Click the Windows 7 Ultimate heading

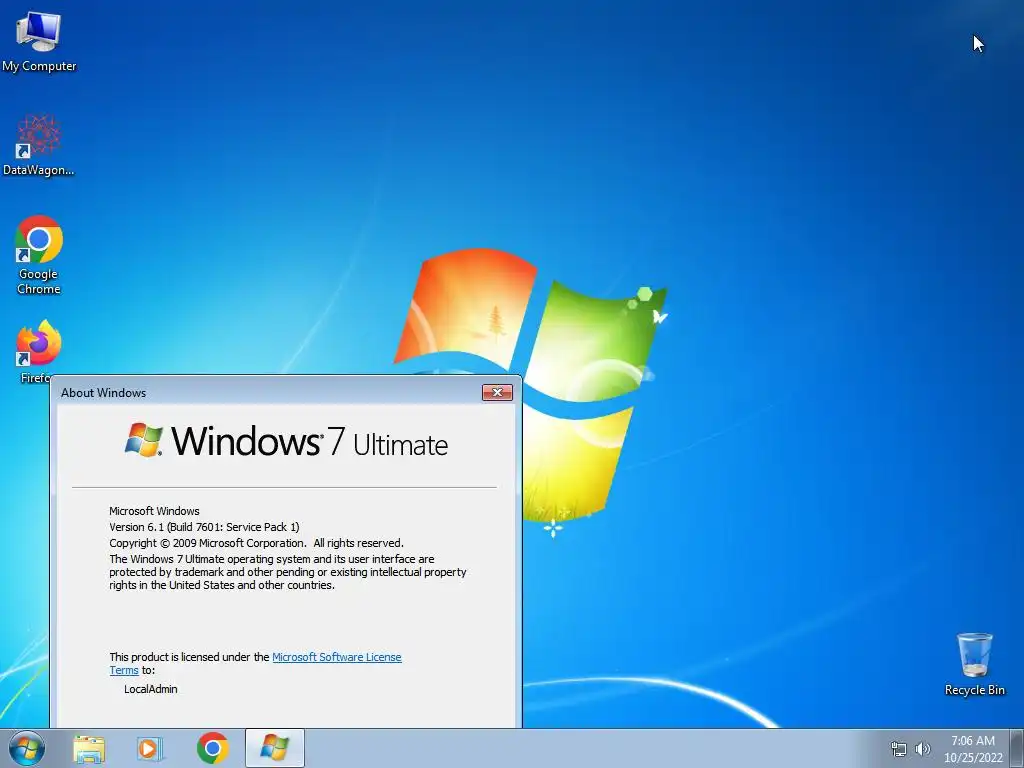(x=286, y=441)
